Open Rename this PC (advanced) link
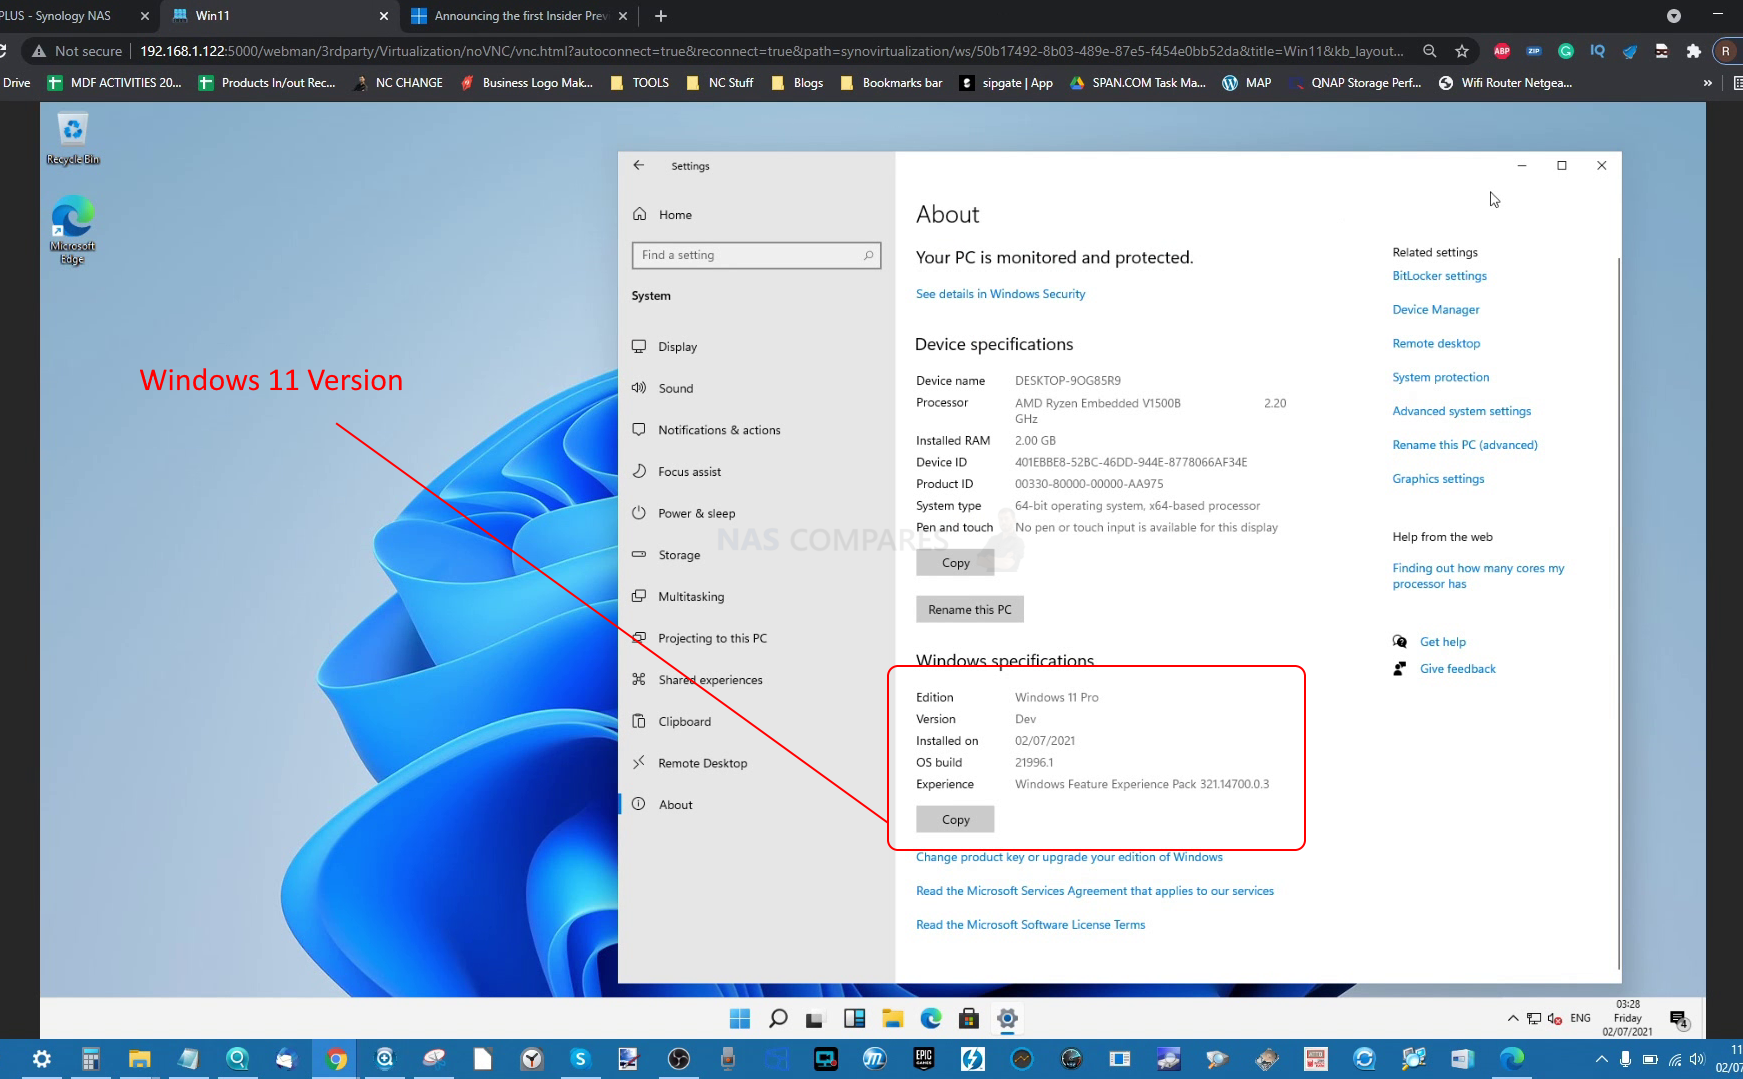This screenshot has width=1743, height=1079. (x=1465, y=445)
